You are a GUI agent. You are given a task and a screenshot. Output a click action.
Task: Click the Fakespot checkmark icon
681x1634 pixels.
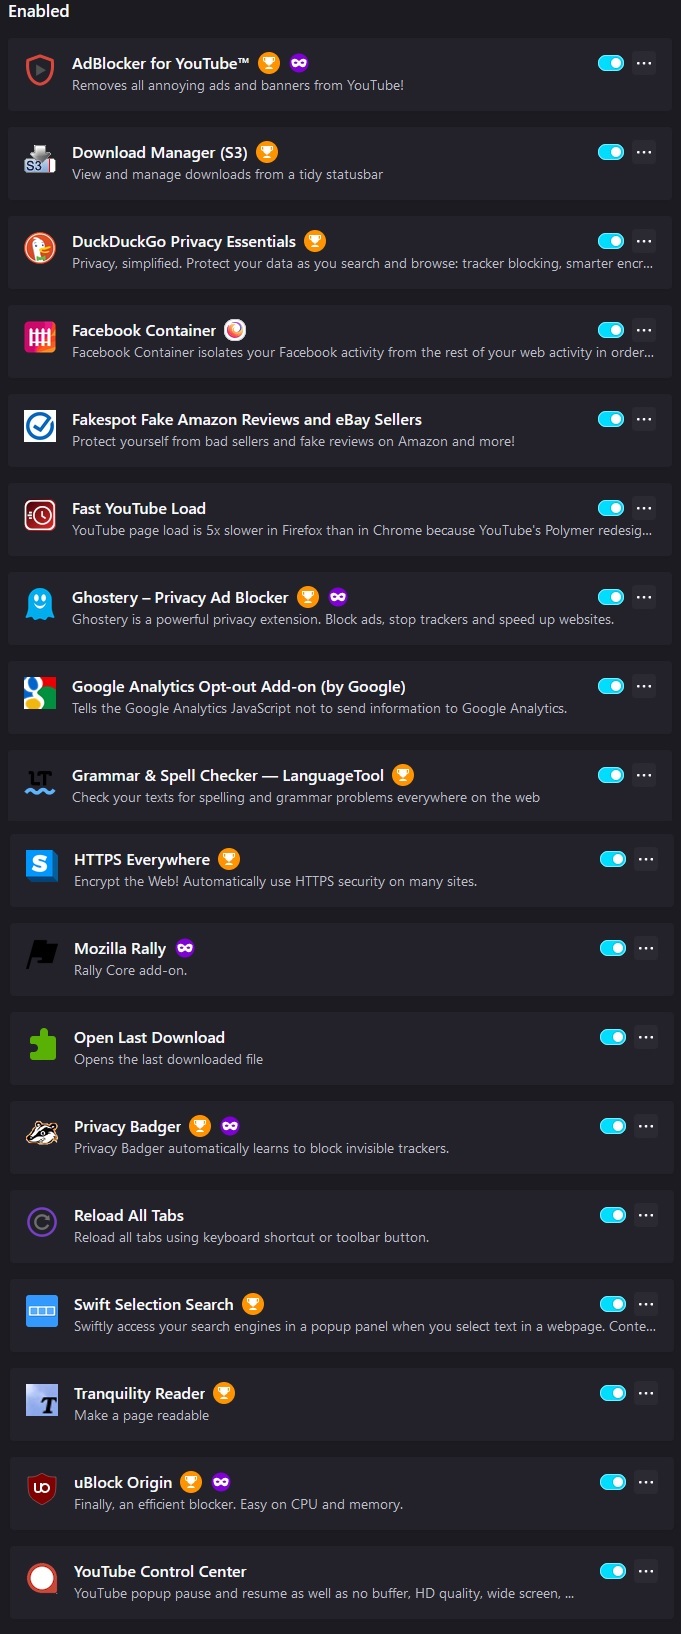click(40, 427)
